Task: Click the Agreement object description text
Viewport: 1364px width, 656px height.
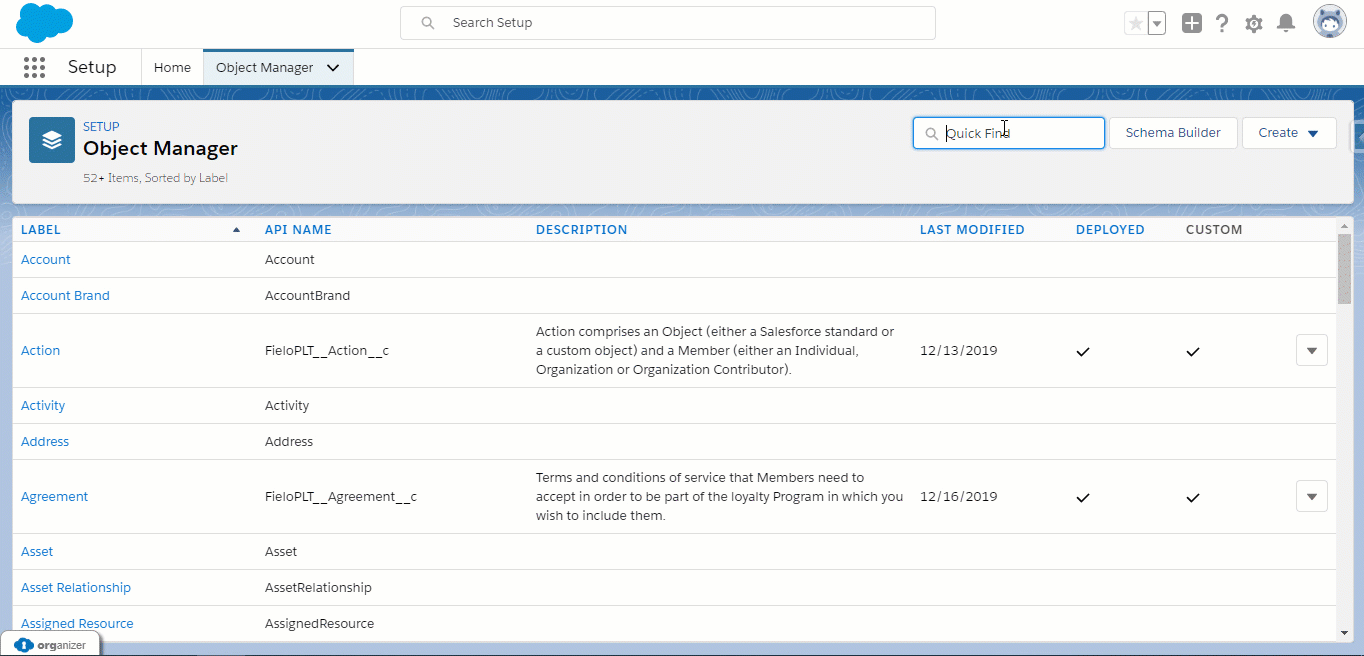Action: click(x=719, y=496)
